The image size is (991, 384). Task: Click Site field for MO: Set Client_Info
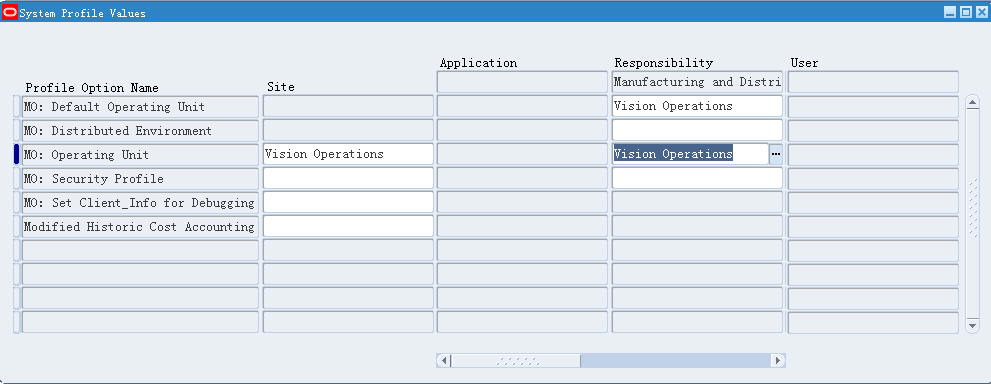(348, 202)
